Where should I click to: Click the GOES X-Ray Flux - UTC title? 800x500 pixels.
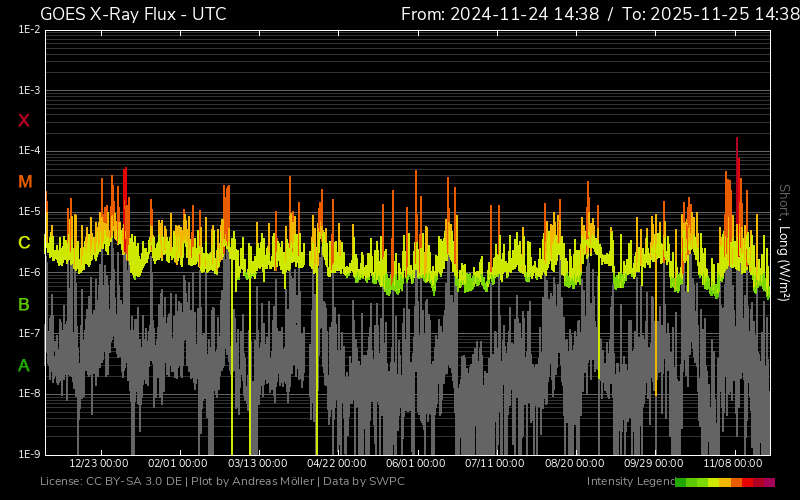point(133,14)
